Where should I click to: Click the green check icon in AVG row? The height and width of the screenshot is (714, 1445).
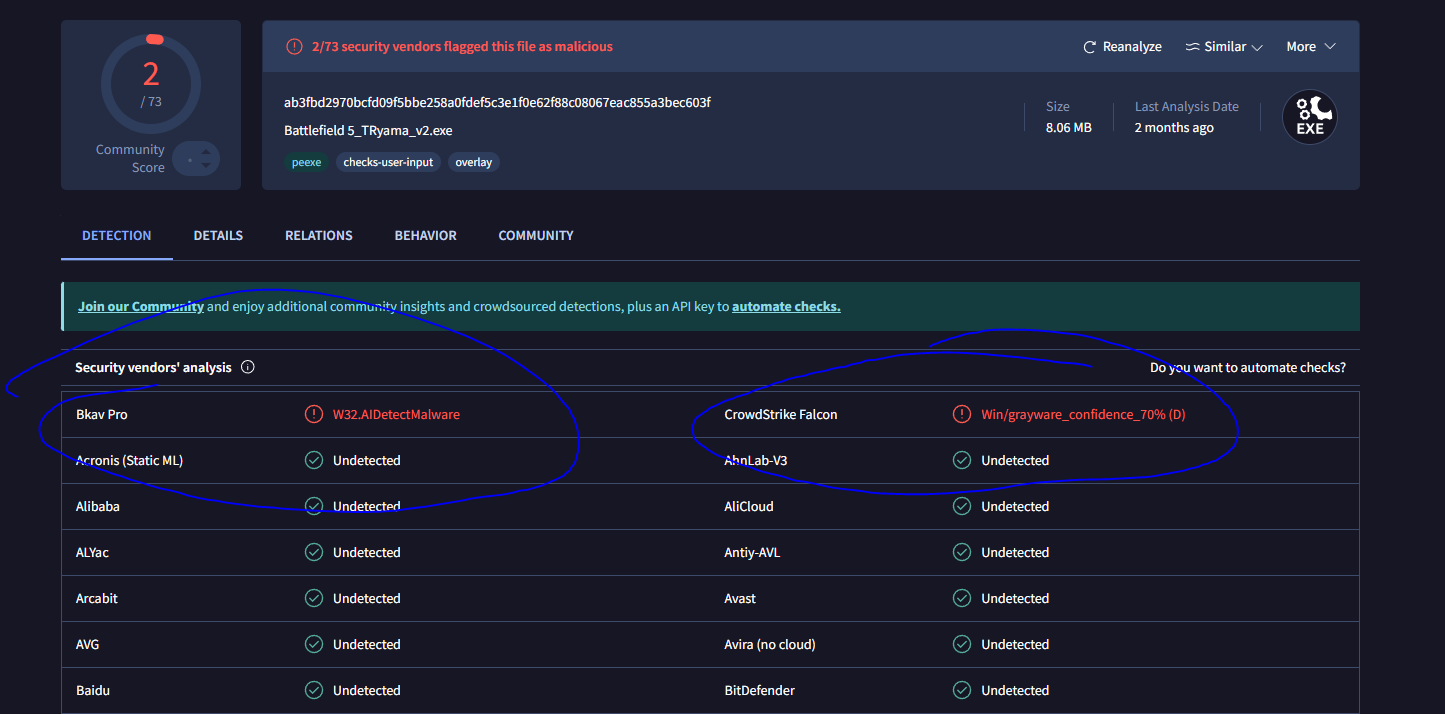tap(313, 644)
